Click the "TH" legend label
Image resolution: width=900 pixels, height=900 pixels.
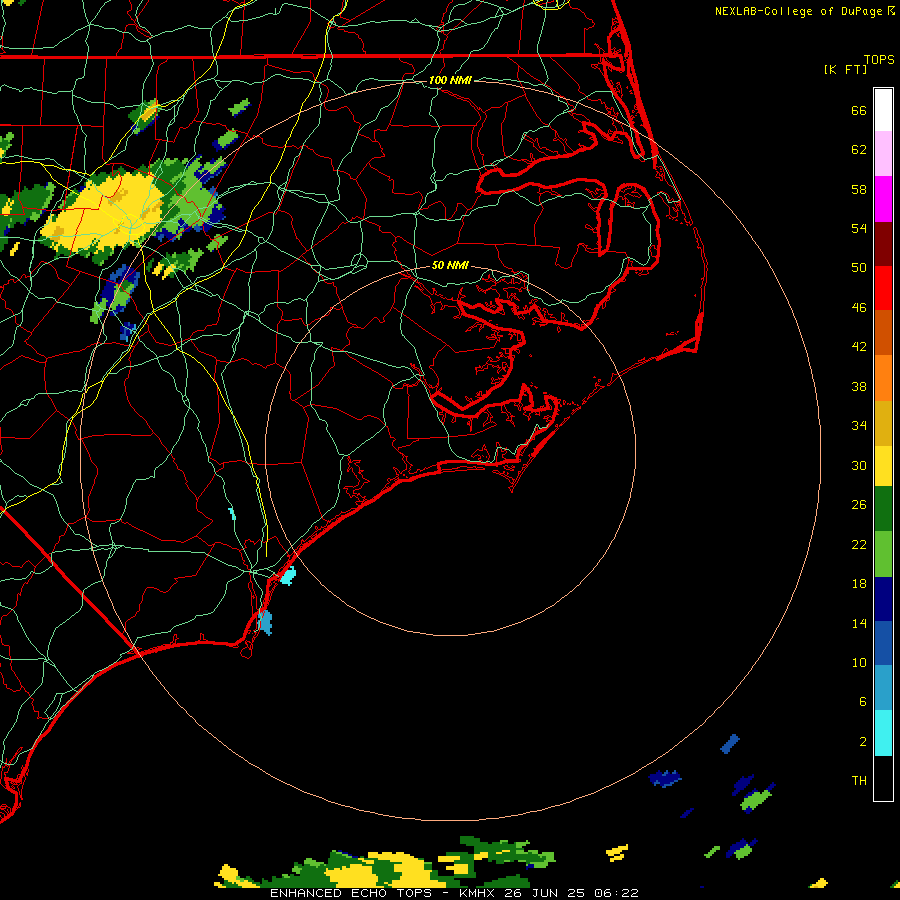859,780
